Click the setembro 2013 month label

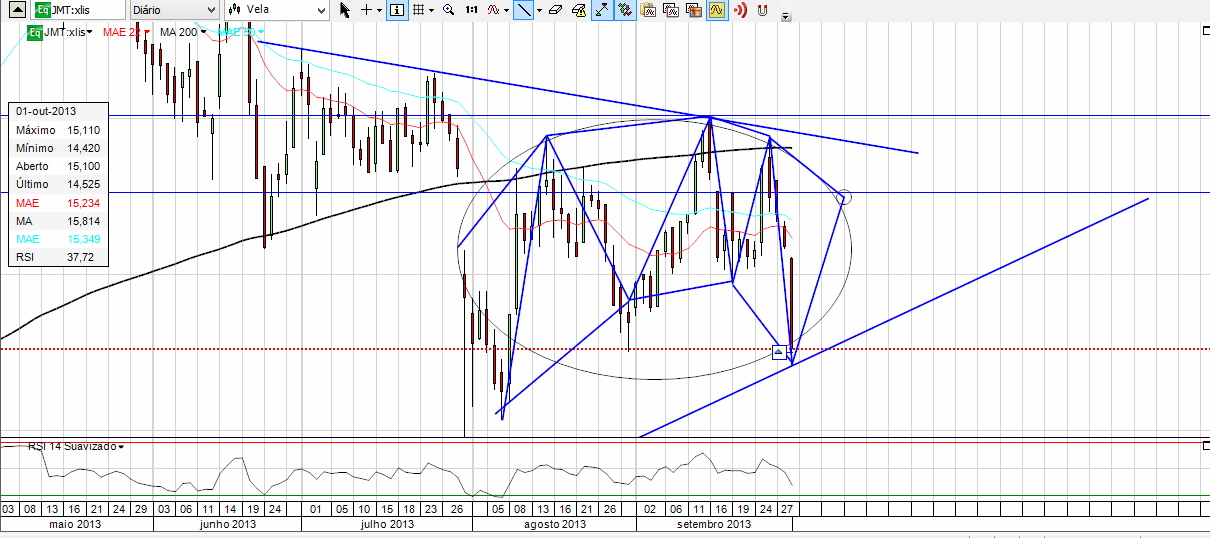pyautogui.click(x=714, y=524)
